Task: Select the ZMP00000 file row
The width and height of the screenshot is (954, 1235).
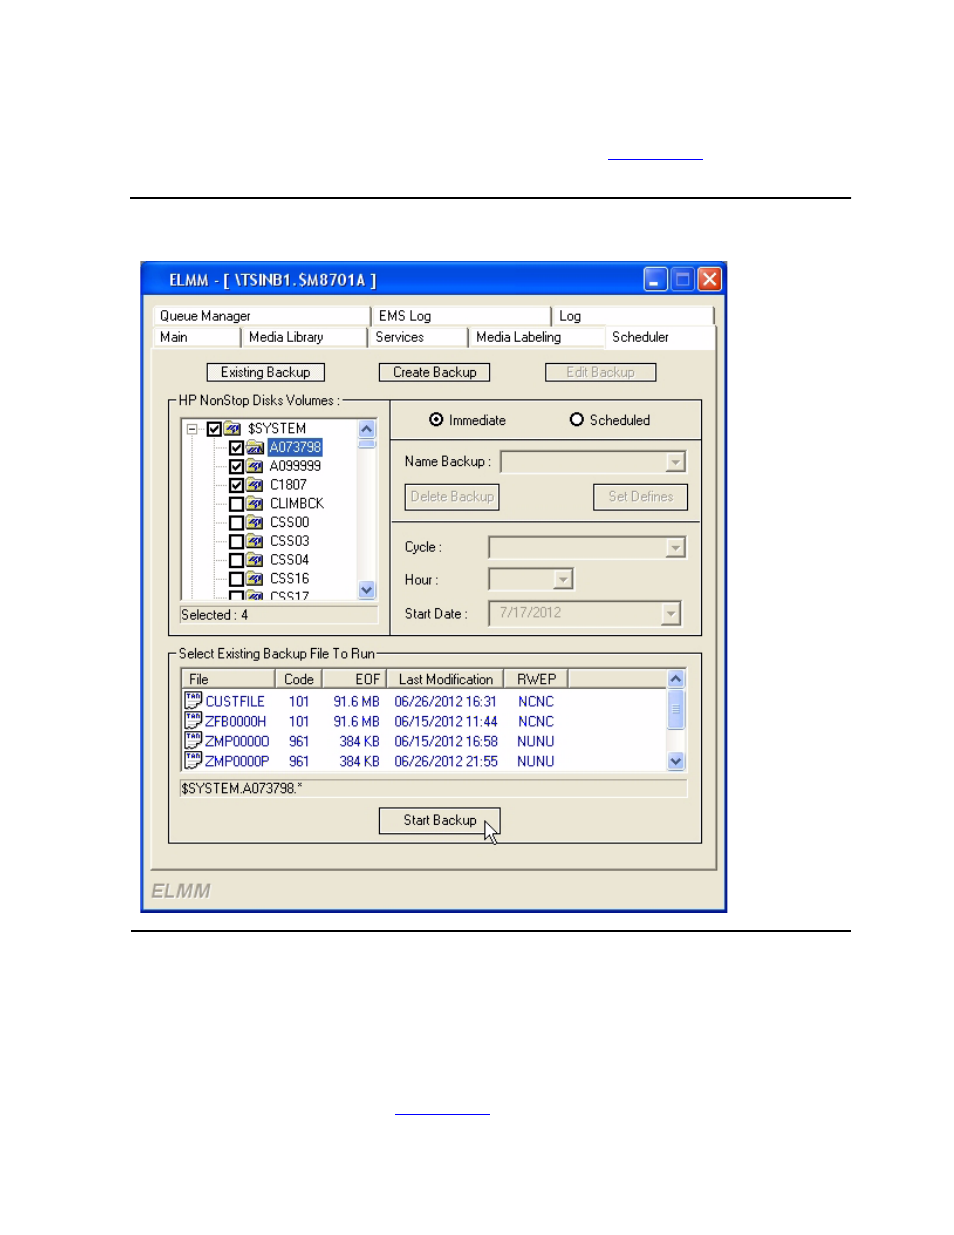Action: pos(425,741)
